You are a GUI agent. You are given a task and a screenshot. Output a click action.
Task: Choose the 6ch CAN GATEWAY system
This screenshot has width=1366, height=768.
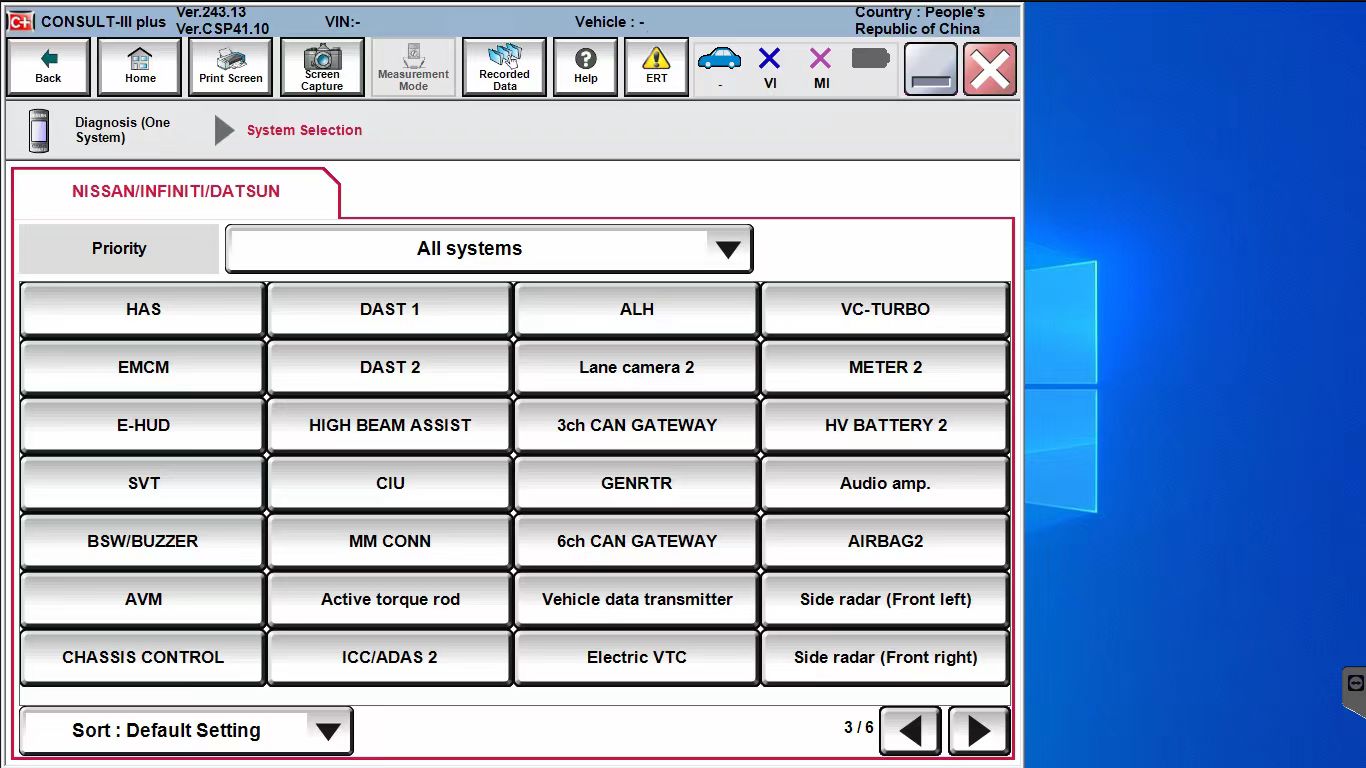coord(637,542)
